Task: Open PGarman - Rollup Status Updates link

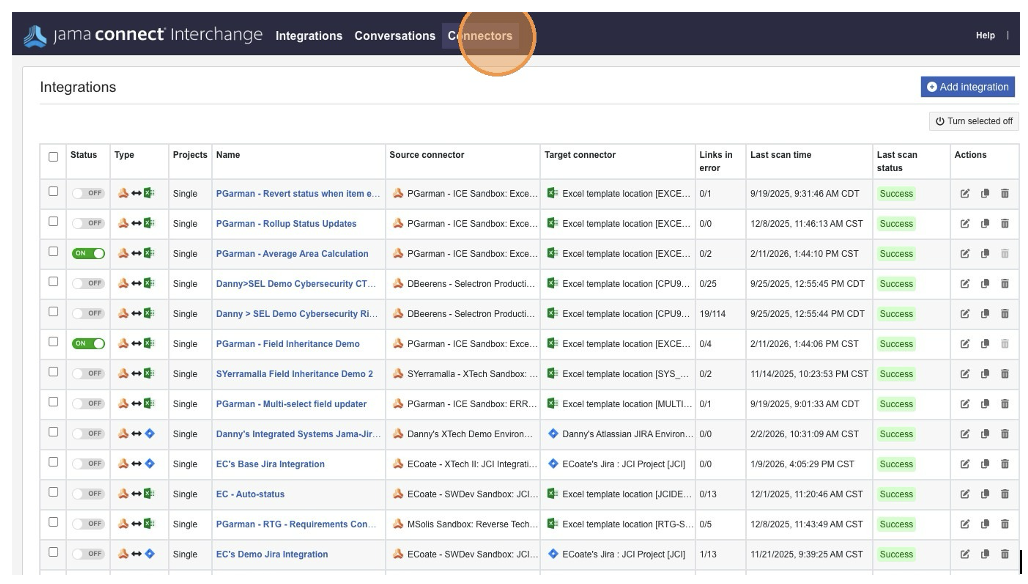Action: [x=287, y=224]
